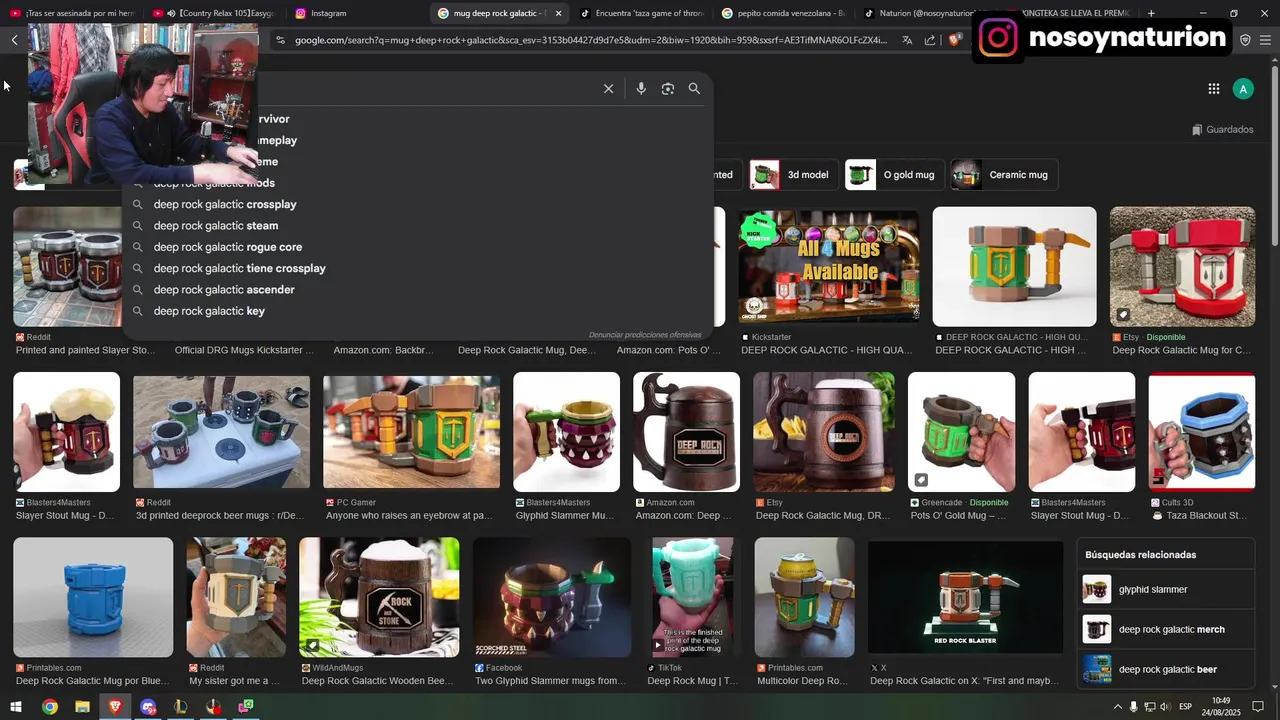The height and width of the screenshot is (720, 1280).
Task: Close the mug deep rock galactic tab
Action: [558, 13]
